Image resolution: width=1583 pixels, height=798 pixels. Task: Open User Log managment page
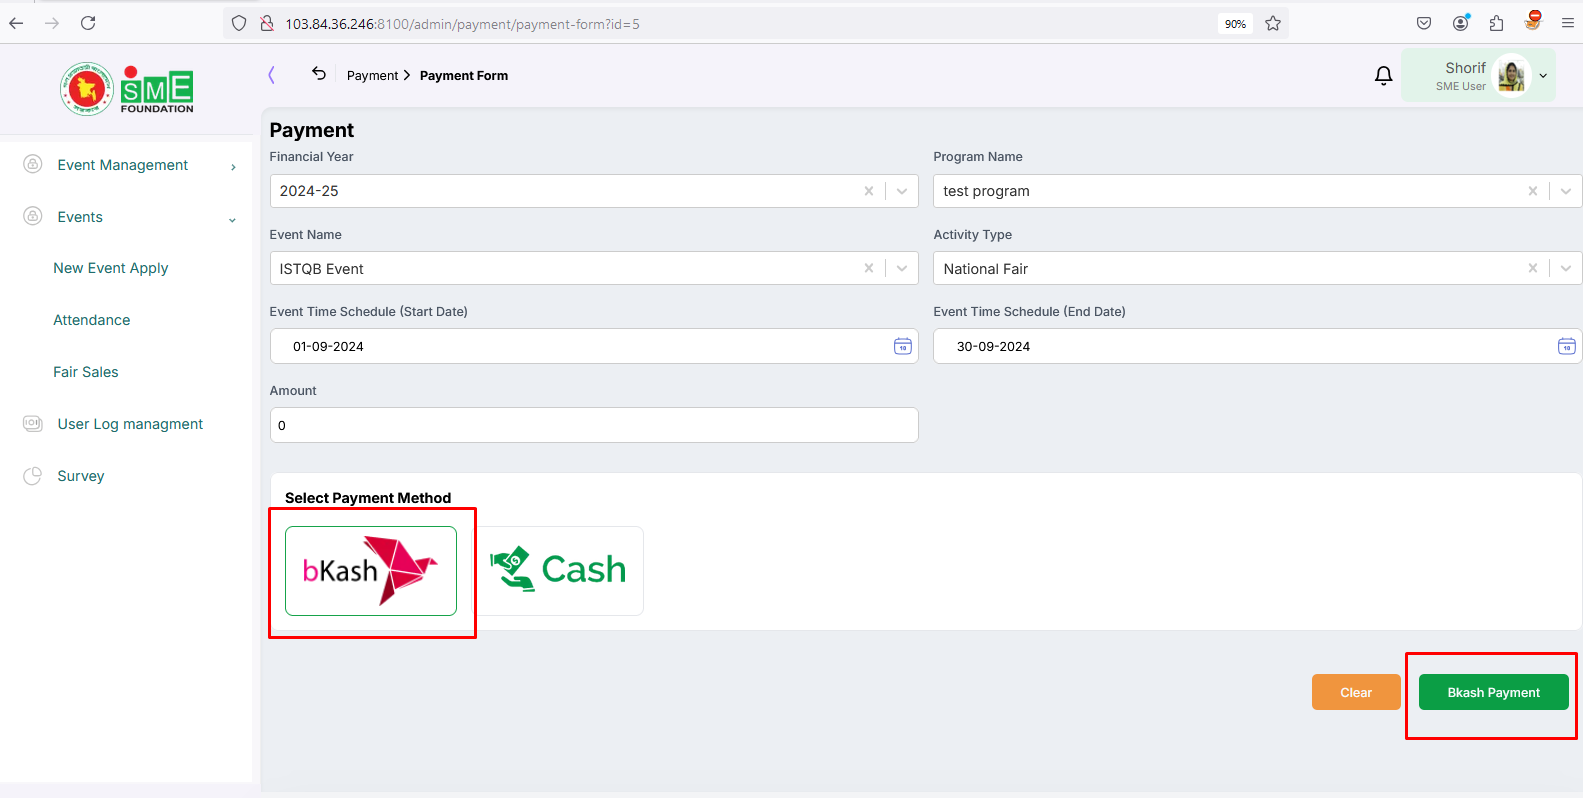[x=130, y=424]
